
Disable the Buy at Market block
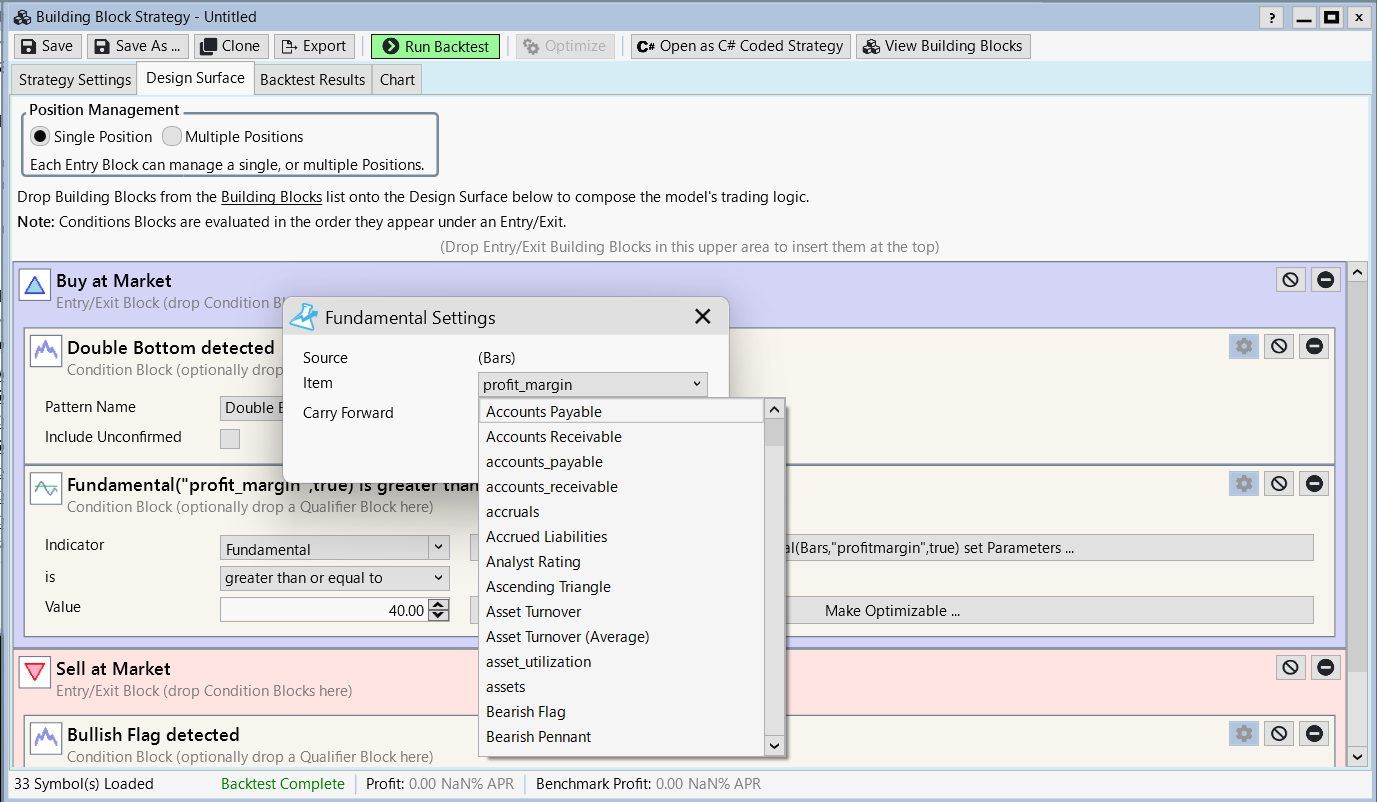[1290, 280]
